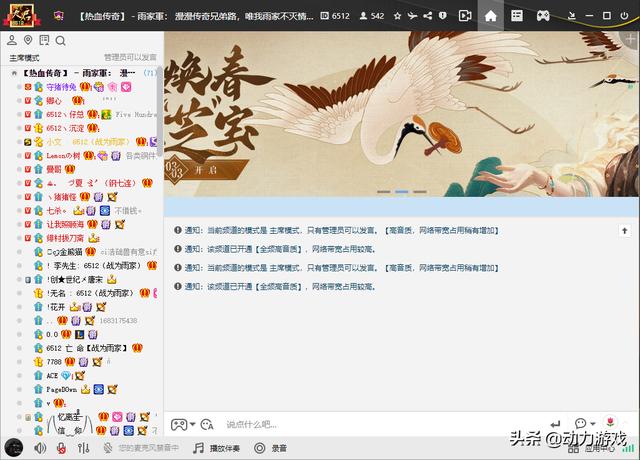This screenshot has width=640, height=460.
Task: Switch to the Home tab icon
Action: coord(491,16)
